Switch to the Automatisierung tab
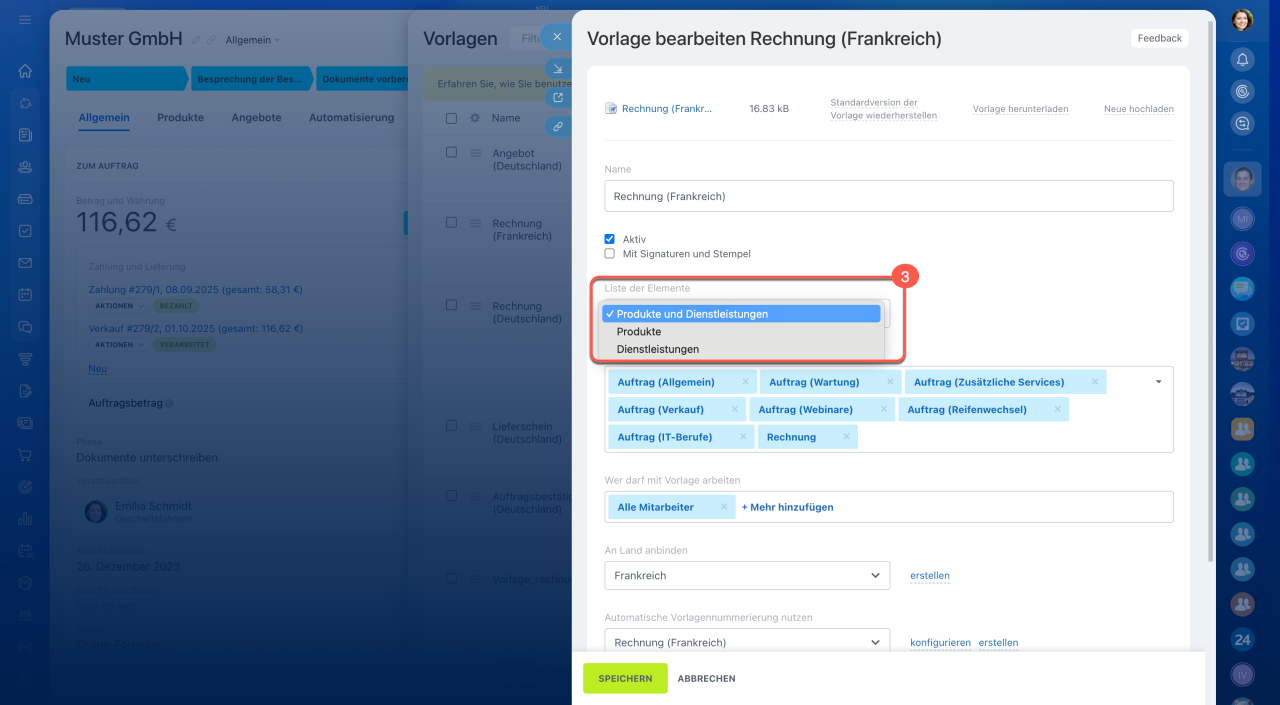 tap(351, 117)
